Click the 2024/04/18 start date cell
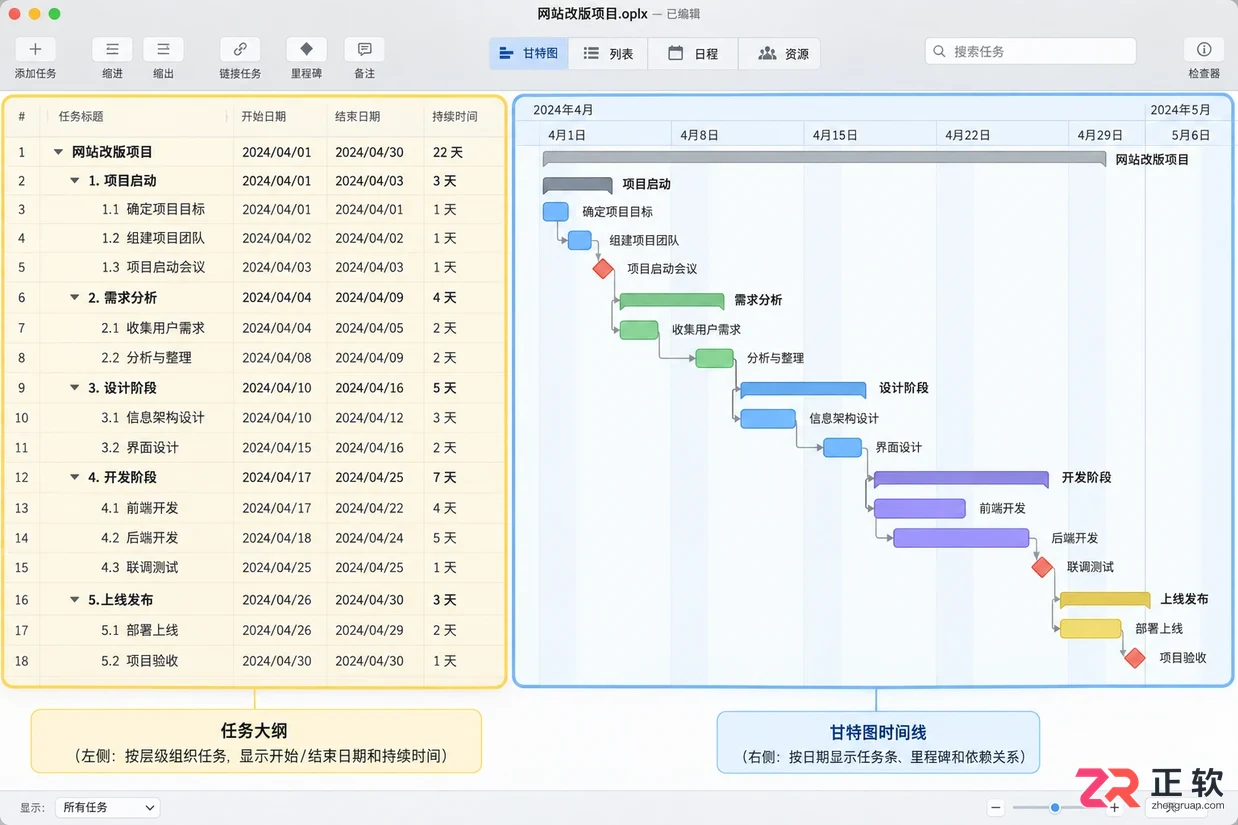1238x825 pixels. coord(277,538)
